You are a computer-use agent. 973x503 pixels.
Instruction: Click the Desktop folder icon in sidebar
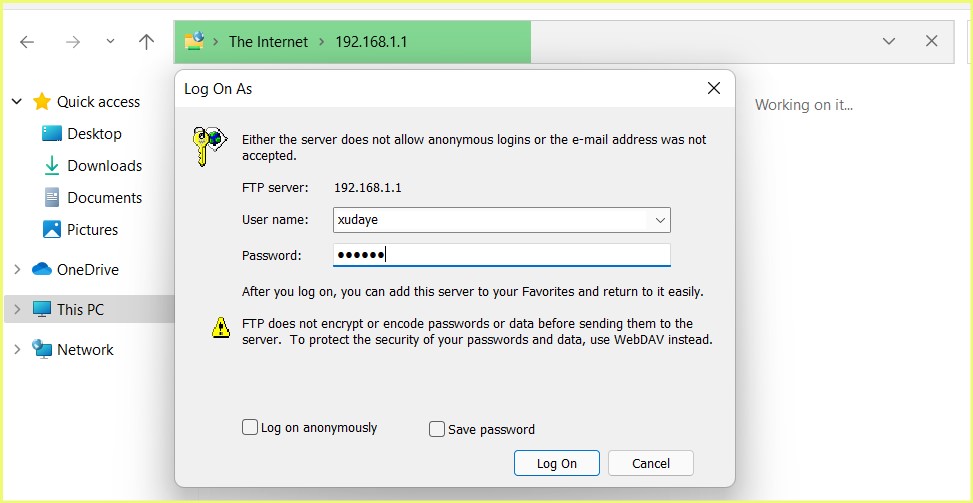click(x=52, y=134)
